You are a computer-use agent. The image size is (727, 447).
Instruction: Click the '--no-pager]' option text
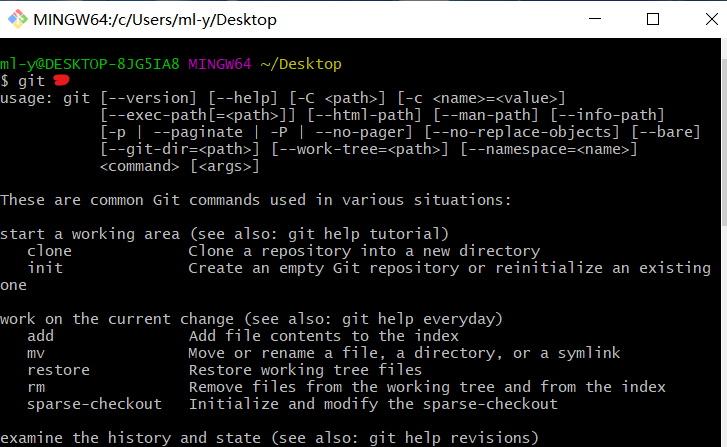tap(364, 132)
